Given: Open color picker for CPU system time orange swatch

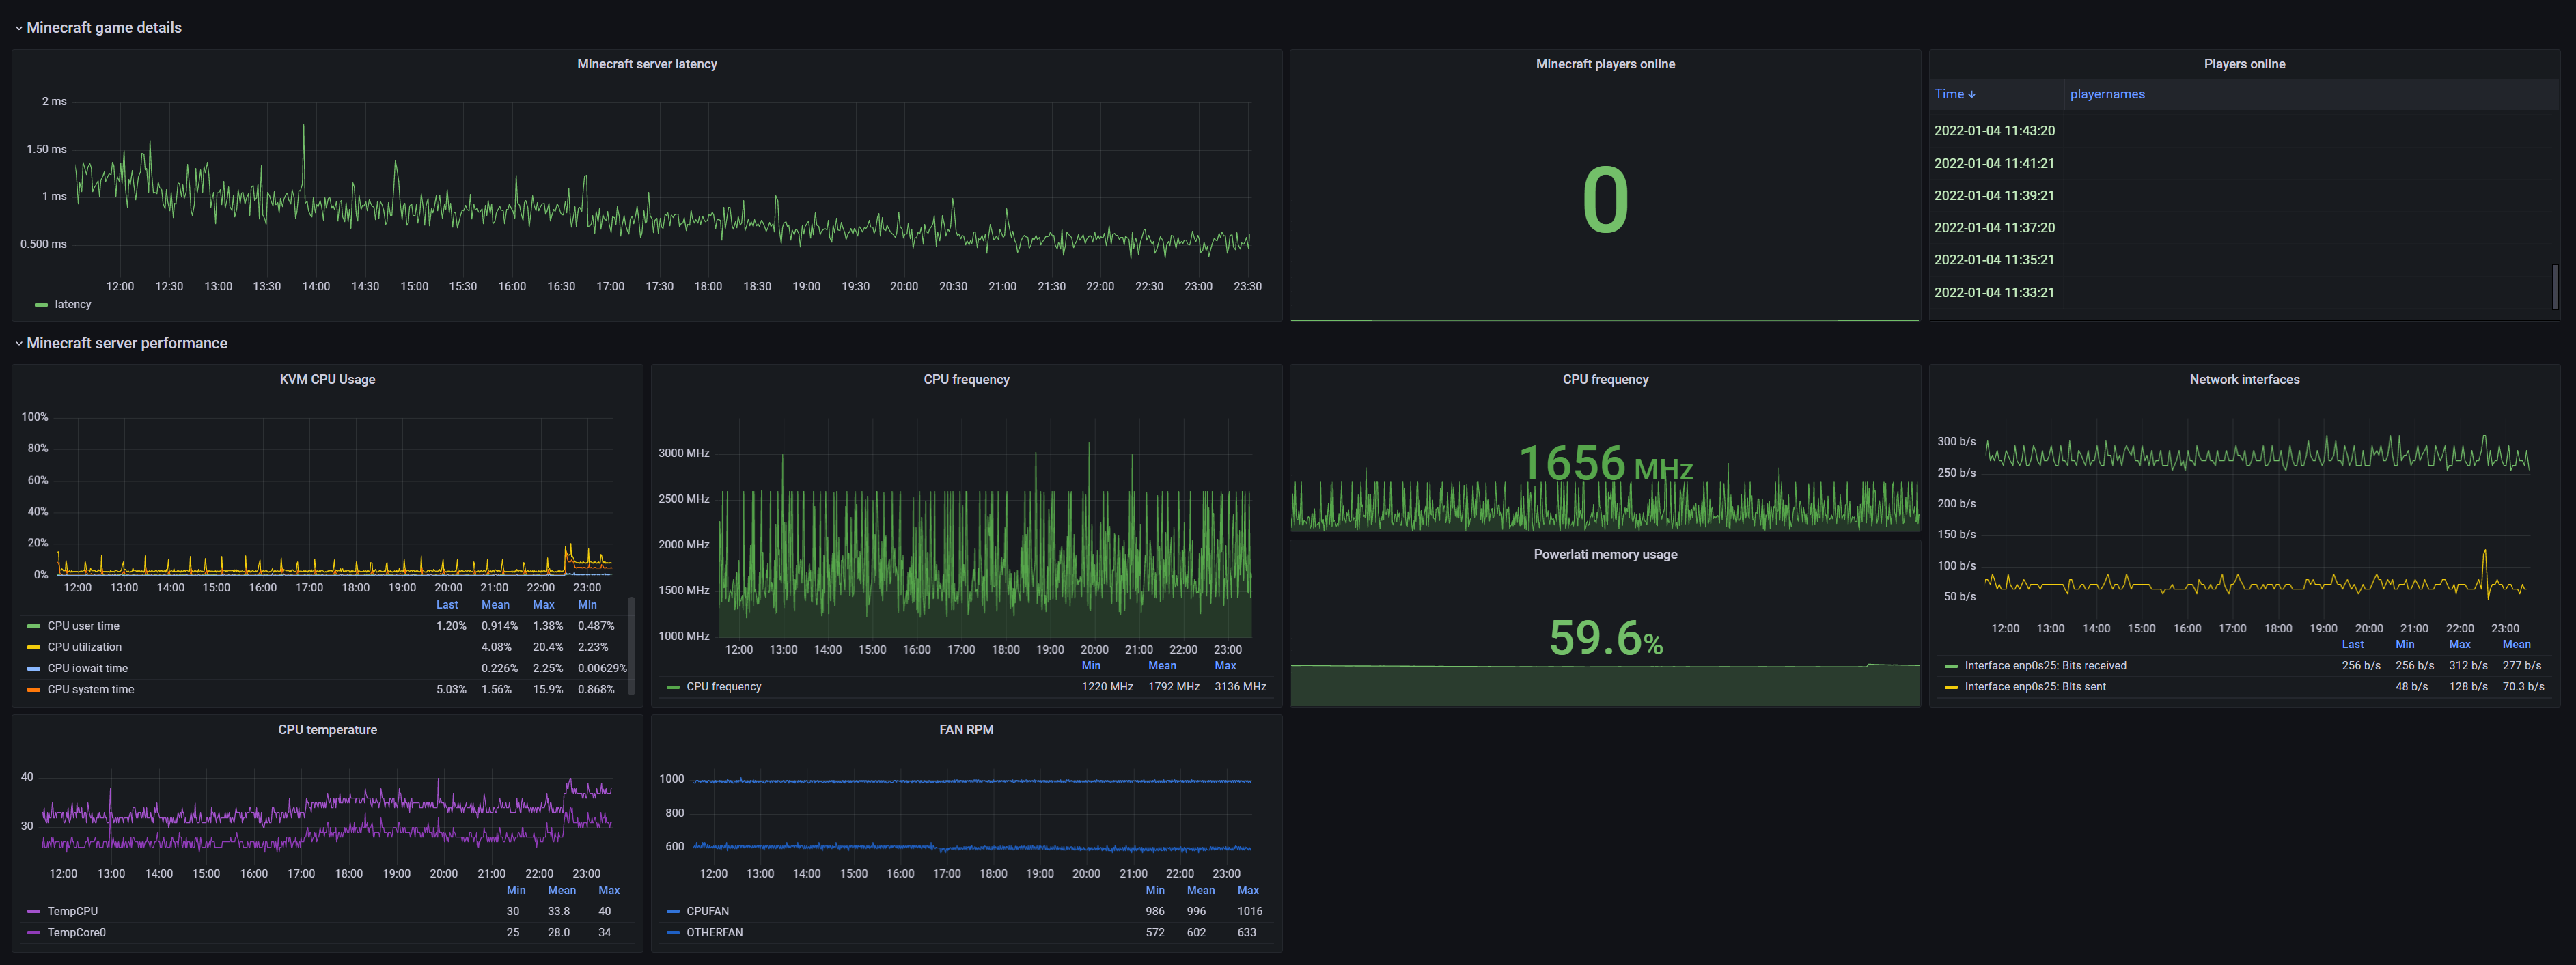Looking at the screenshot, I should pos(33,689).
